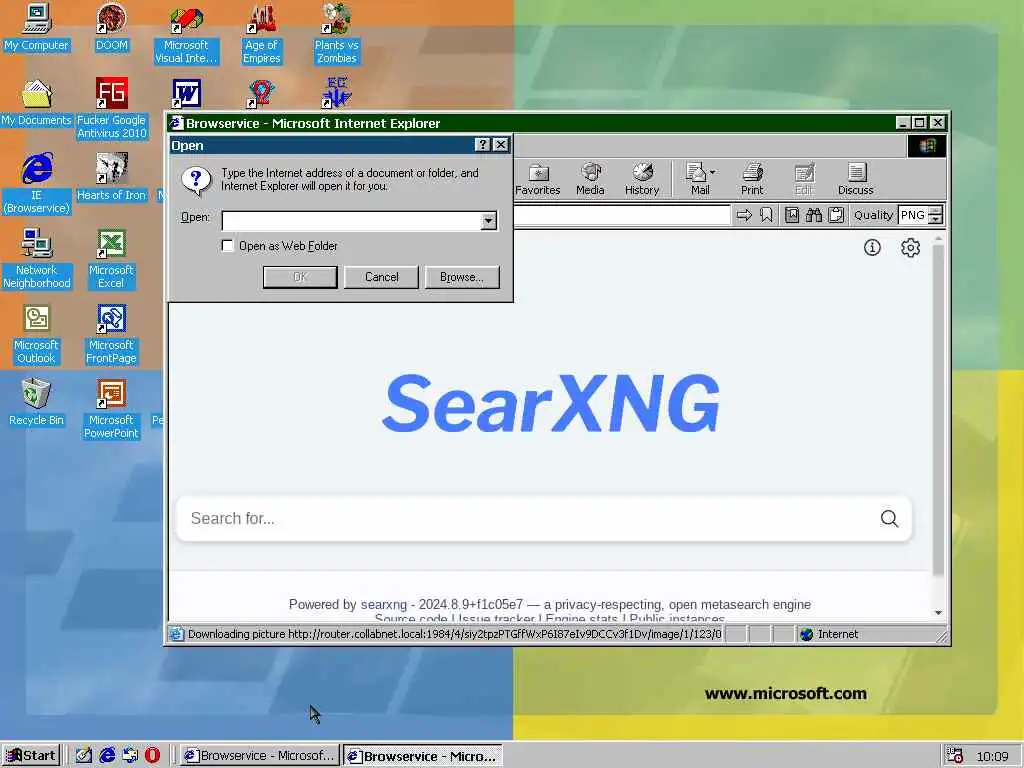Viewport: 1024px width, 768px height.
Task: Select the DOOM desktop icon
Action: pyautogui.click(x=112, y=27)
